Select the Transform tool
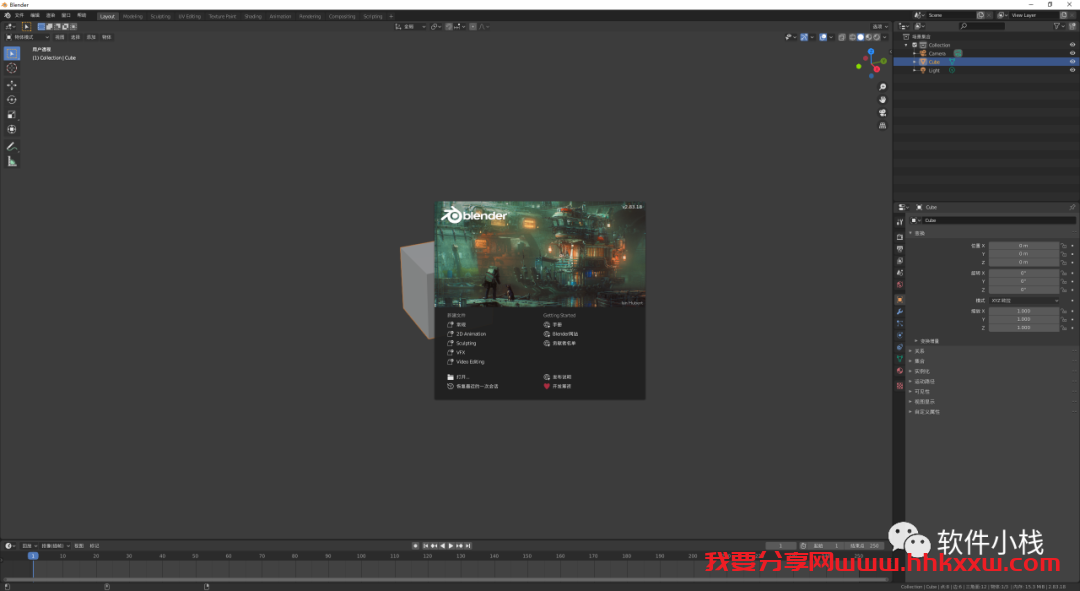Viewport: 1080px width, 591px height. coord(12,129)
